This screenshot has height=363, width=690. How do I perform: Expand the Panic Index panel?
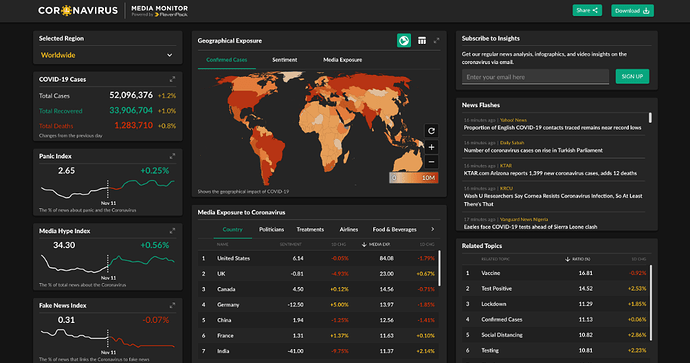(172, 156)
